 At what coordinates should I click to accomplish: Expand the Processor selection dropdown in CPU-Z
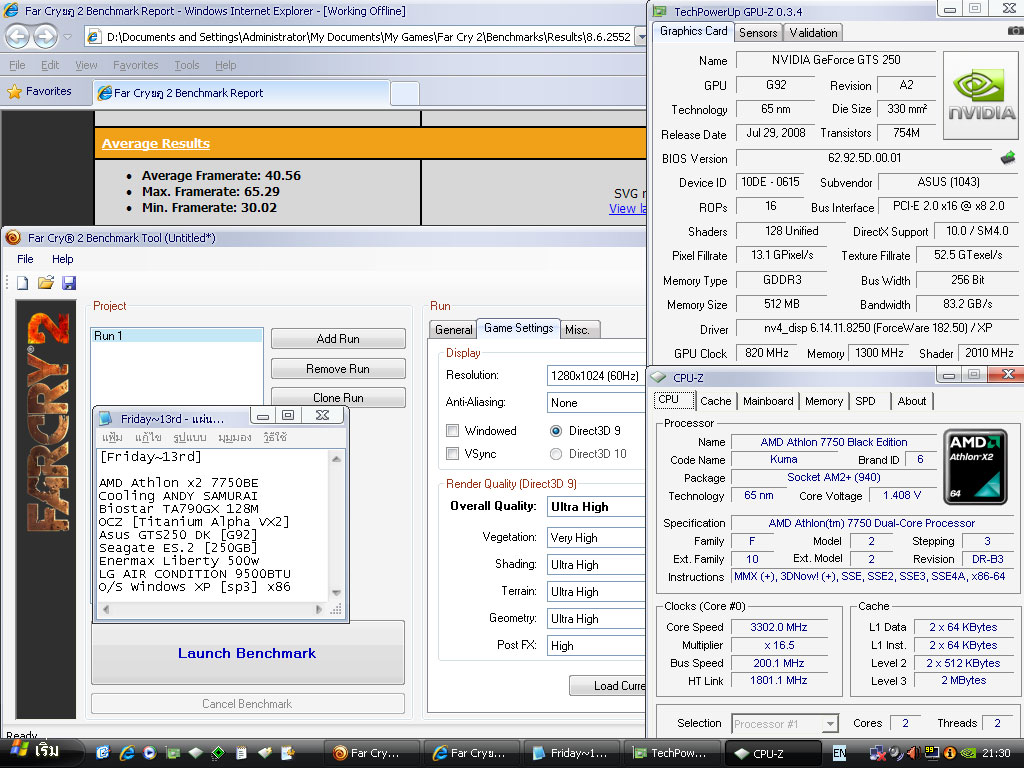click(x=829, y=724)
